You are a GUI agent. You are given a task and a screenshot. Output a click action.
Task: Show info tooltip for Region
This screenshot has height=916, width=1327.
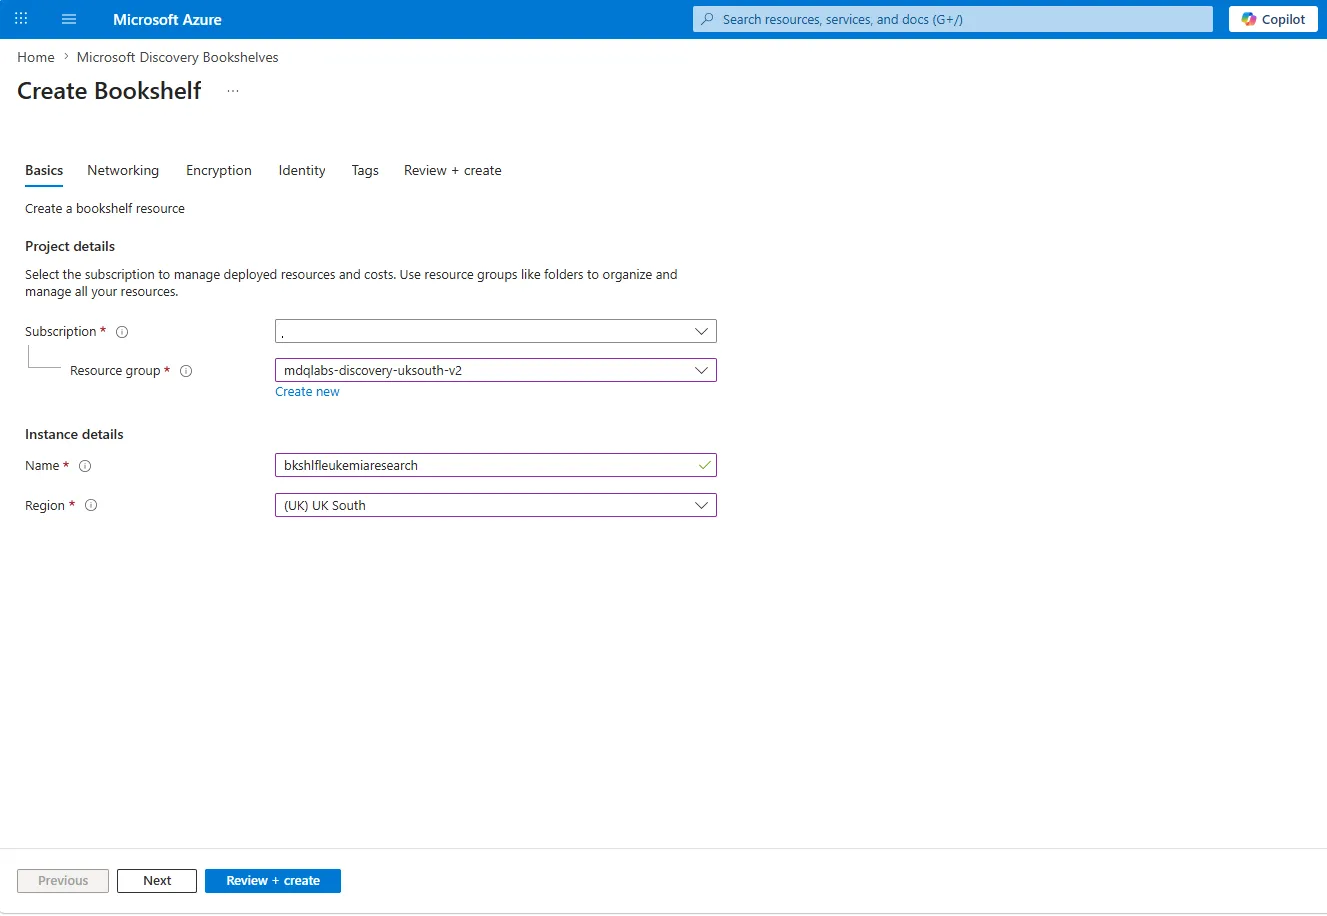coord(91,506)
